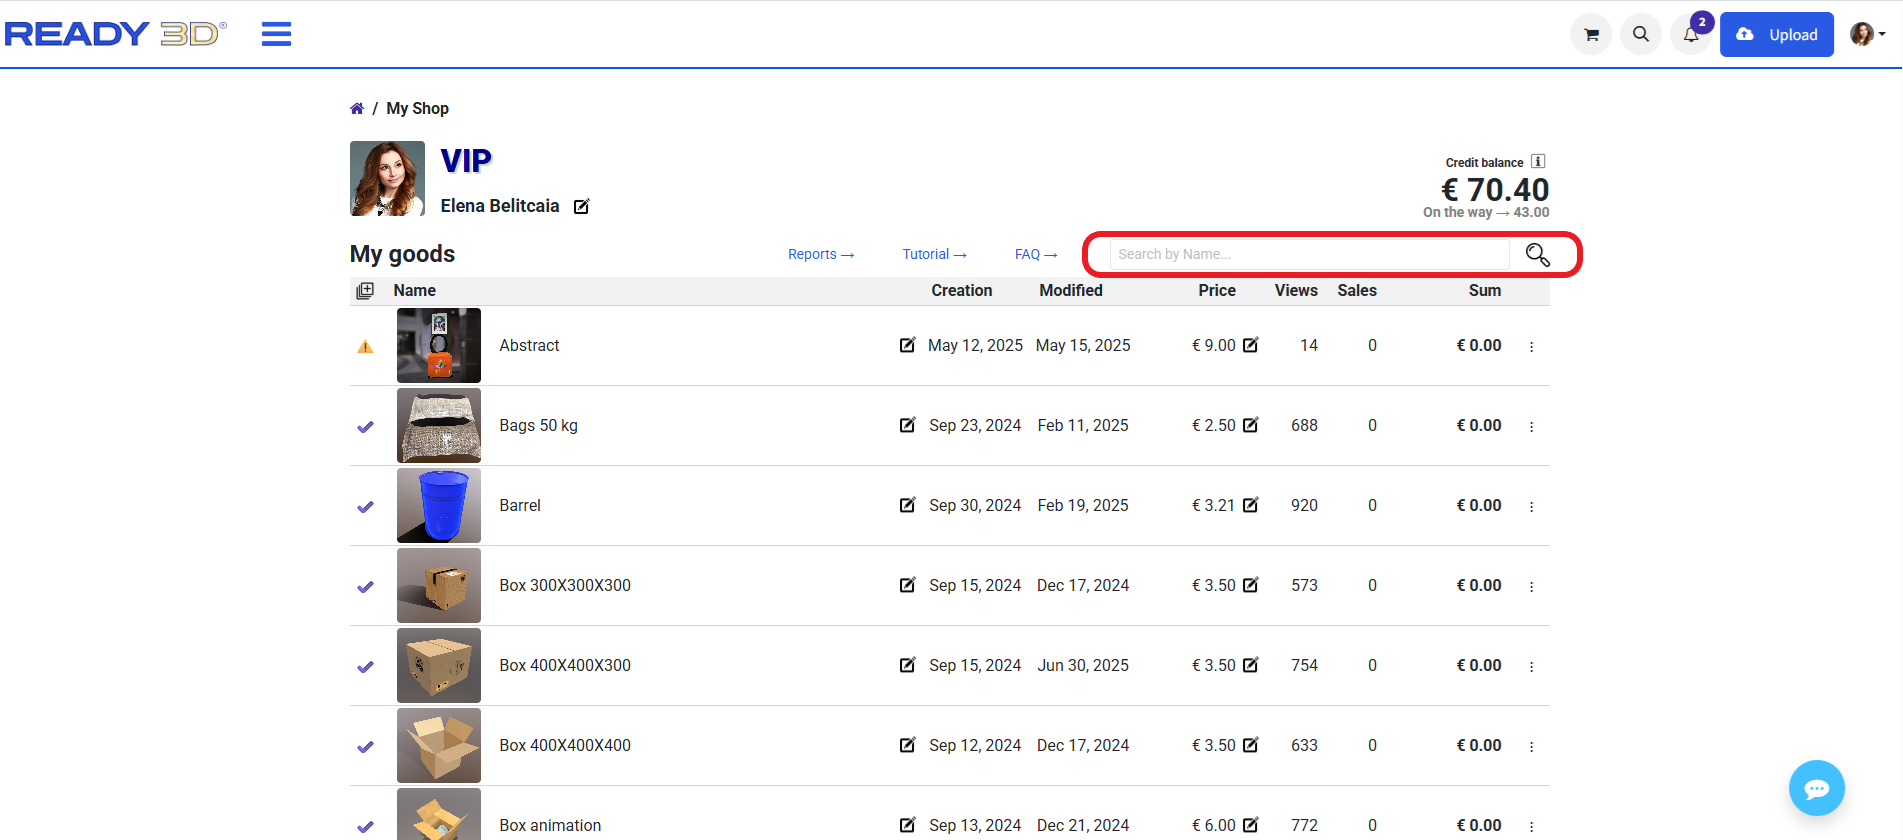The height and width of the screenshot is (840, 1903).
Task: Click the magnifier beside Search by Name
Action: (1538, 255)
